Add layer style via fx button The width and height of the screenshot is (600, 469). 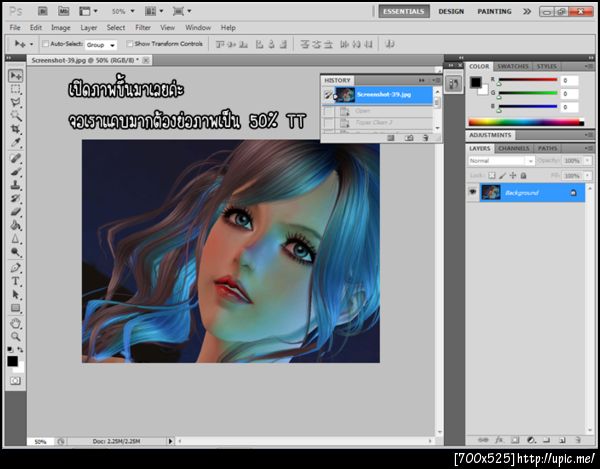coord(499,440)
